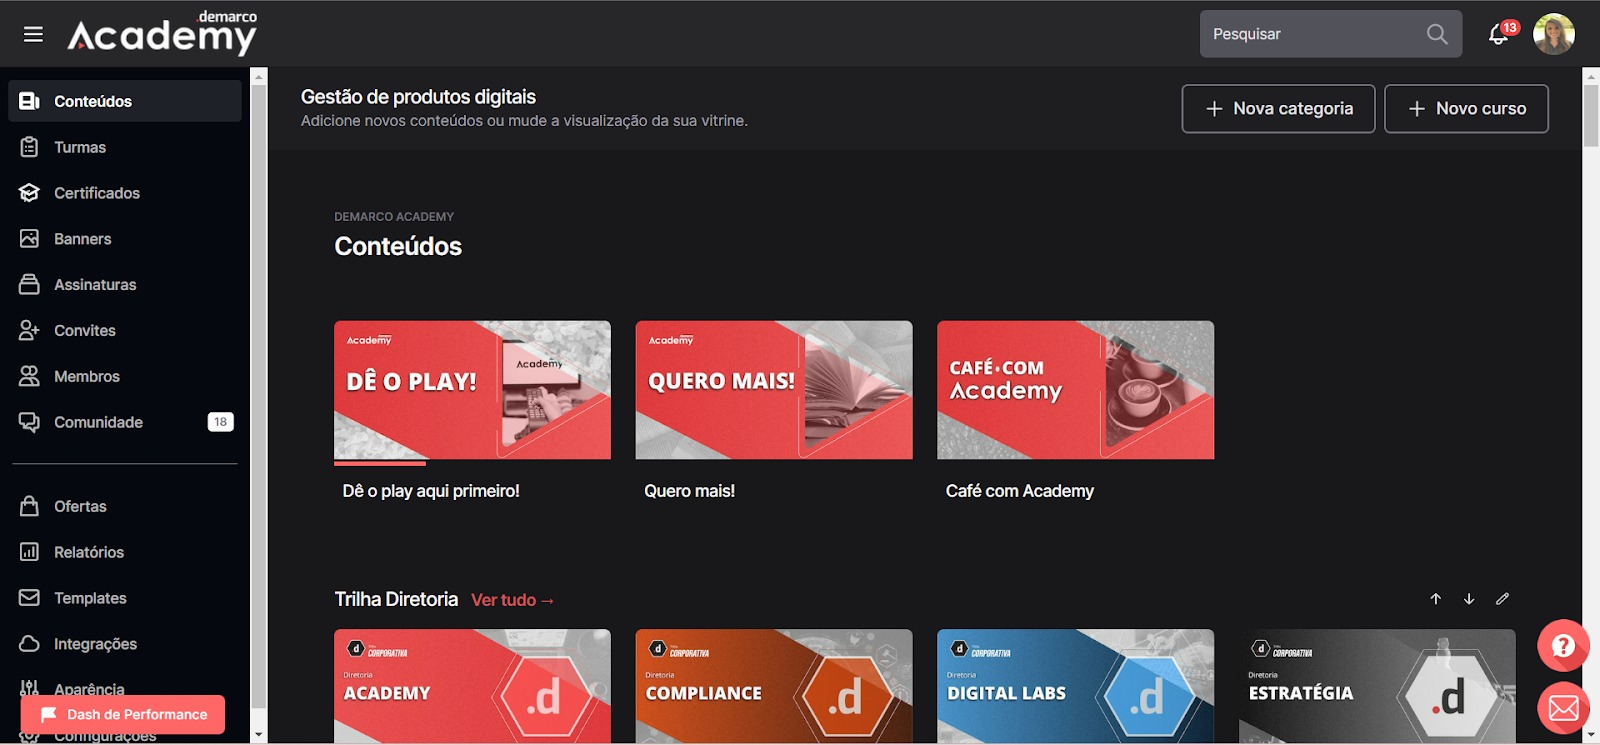This screenshot has width=1600, height=745.
Task: Move Trilha Diretoria up with arrow
Action: coord(1436,599)
